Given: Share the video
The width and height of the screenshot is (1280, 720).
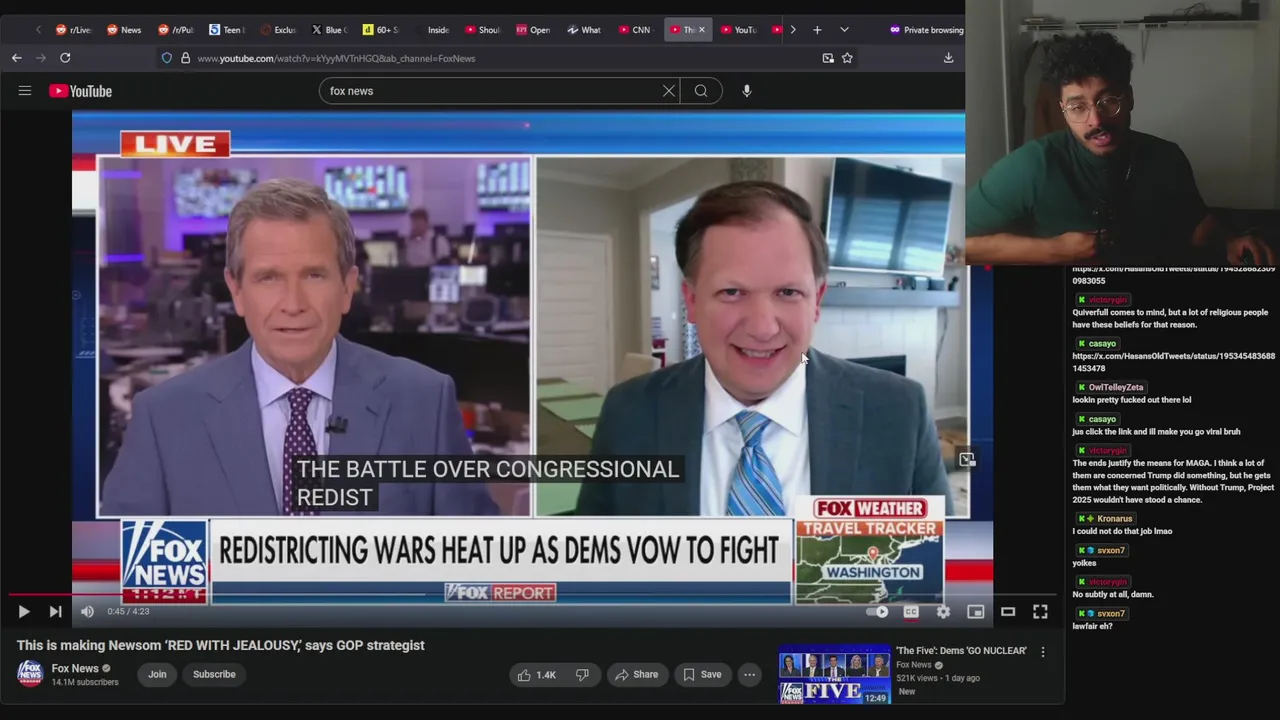Looking at the screenshot, I should (636, 675).
